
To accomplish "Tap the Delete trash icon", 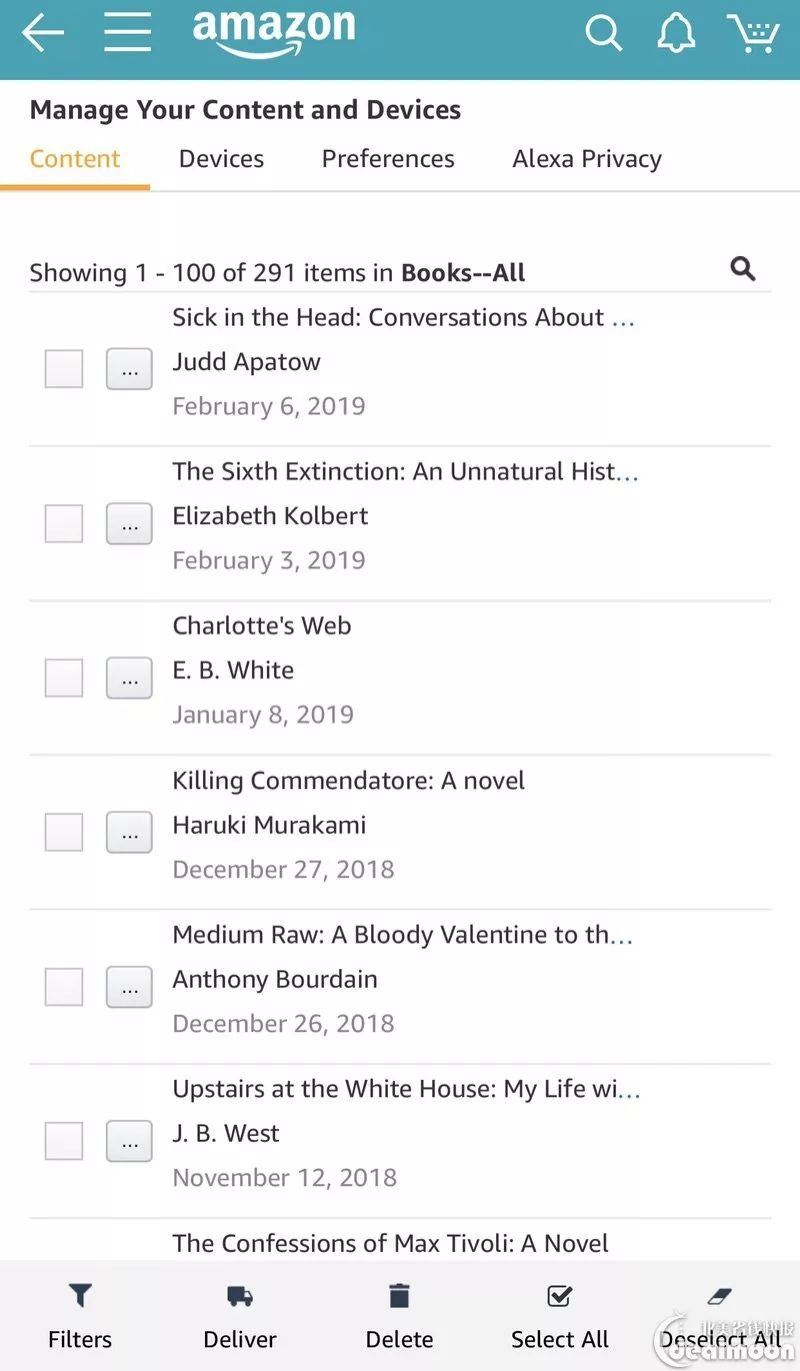I will [399, 1296].
